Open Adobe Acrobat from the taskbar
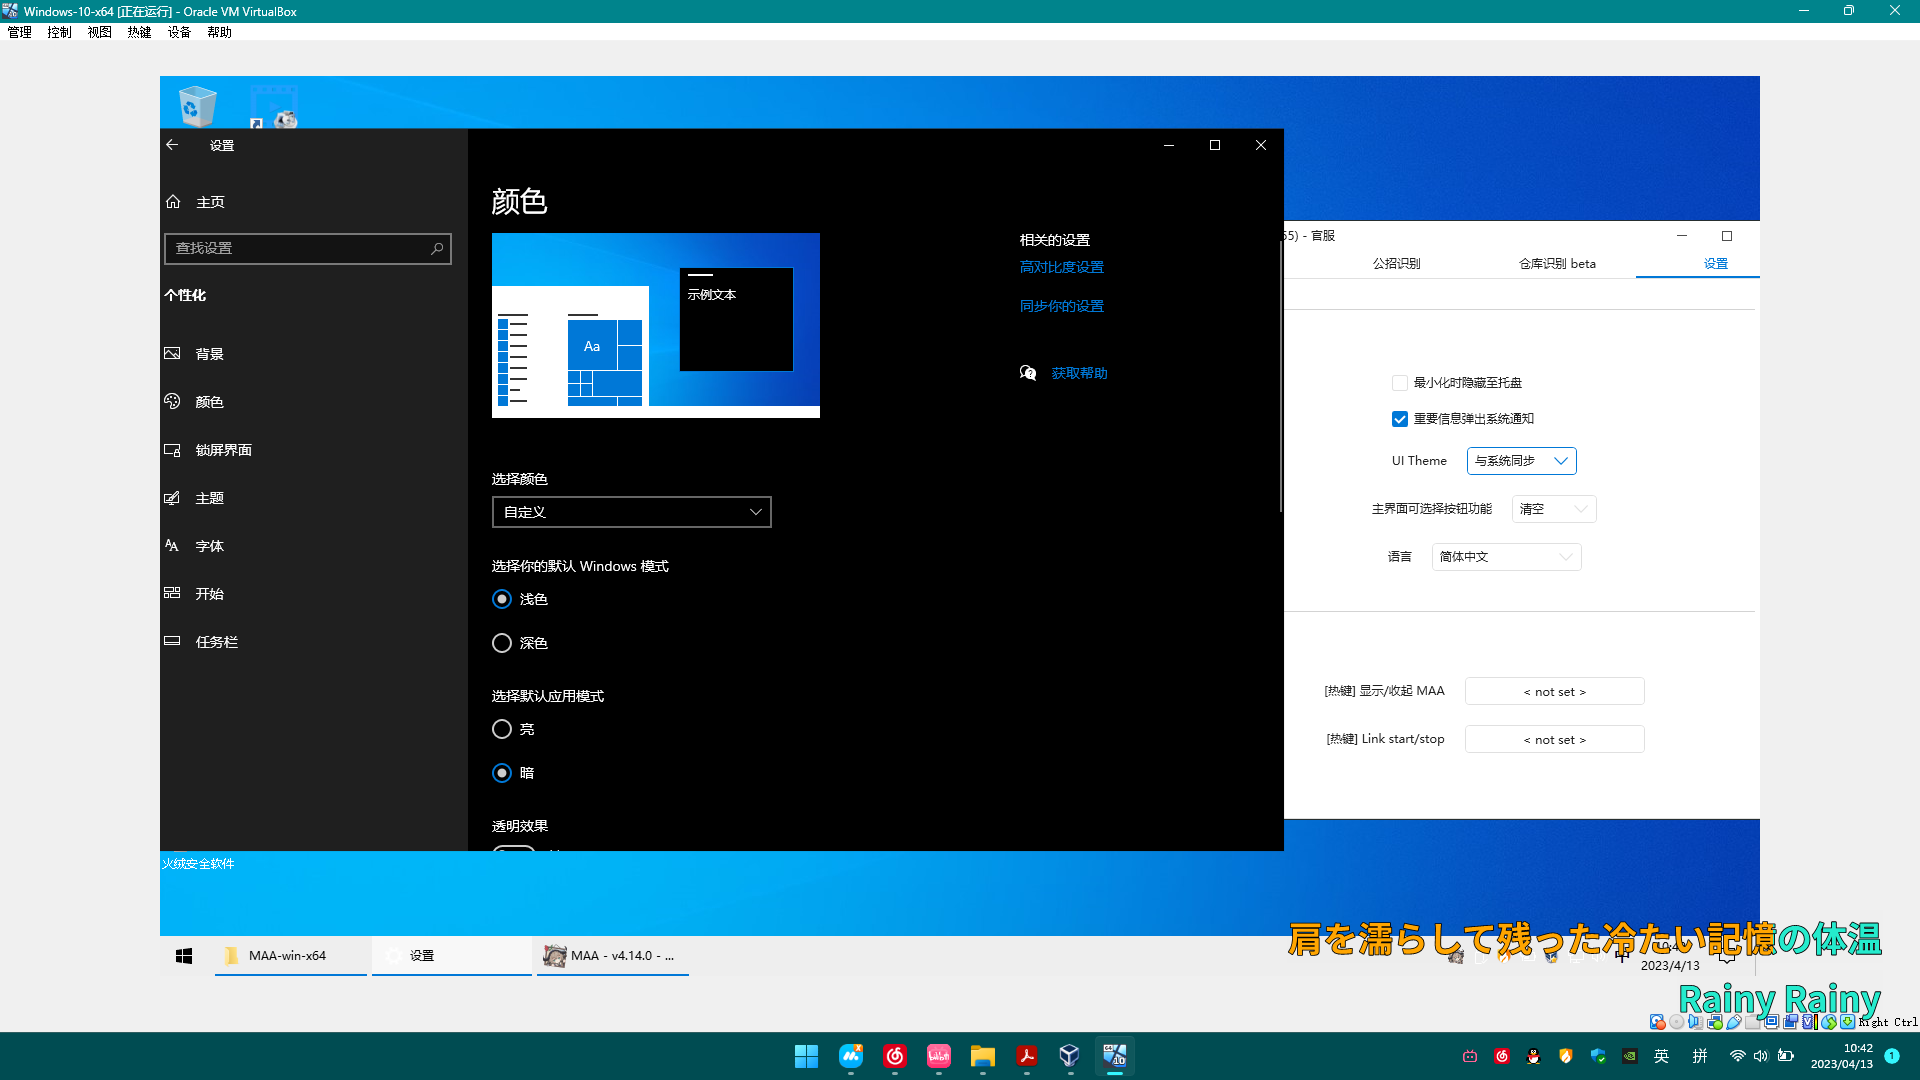This screenshot has height=1080, width=1920. point(1026,1056)
